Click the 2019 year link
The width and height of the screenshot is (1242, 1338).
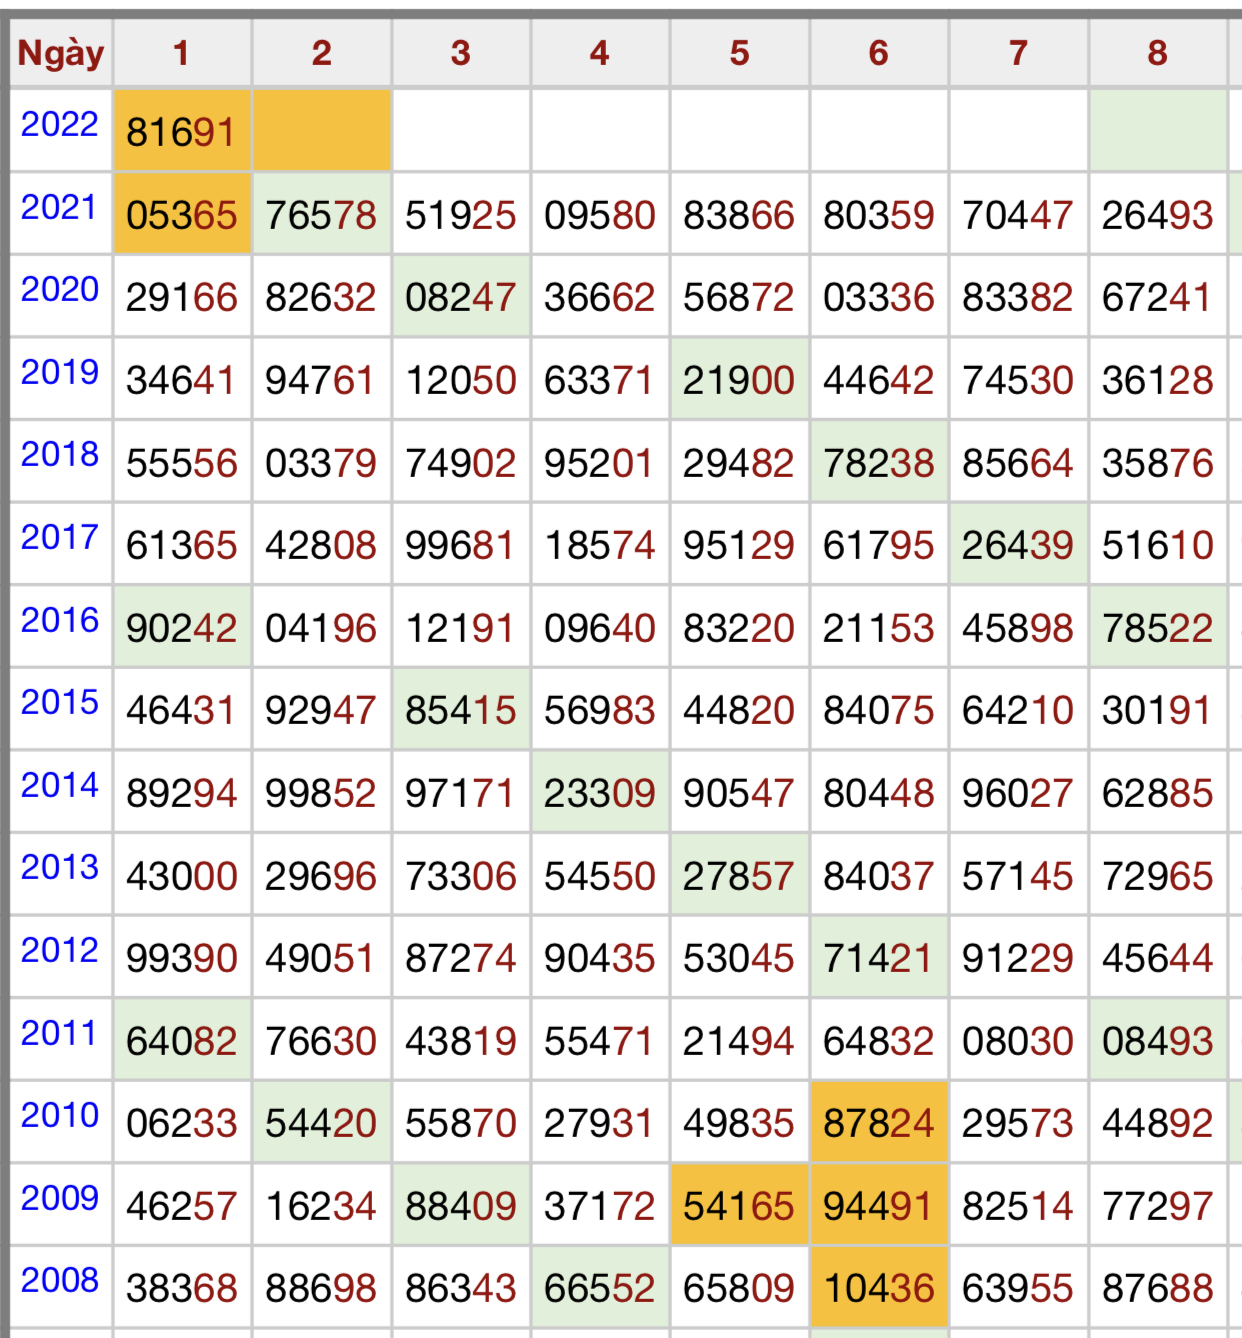(60, 373)
